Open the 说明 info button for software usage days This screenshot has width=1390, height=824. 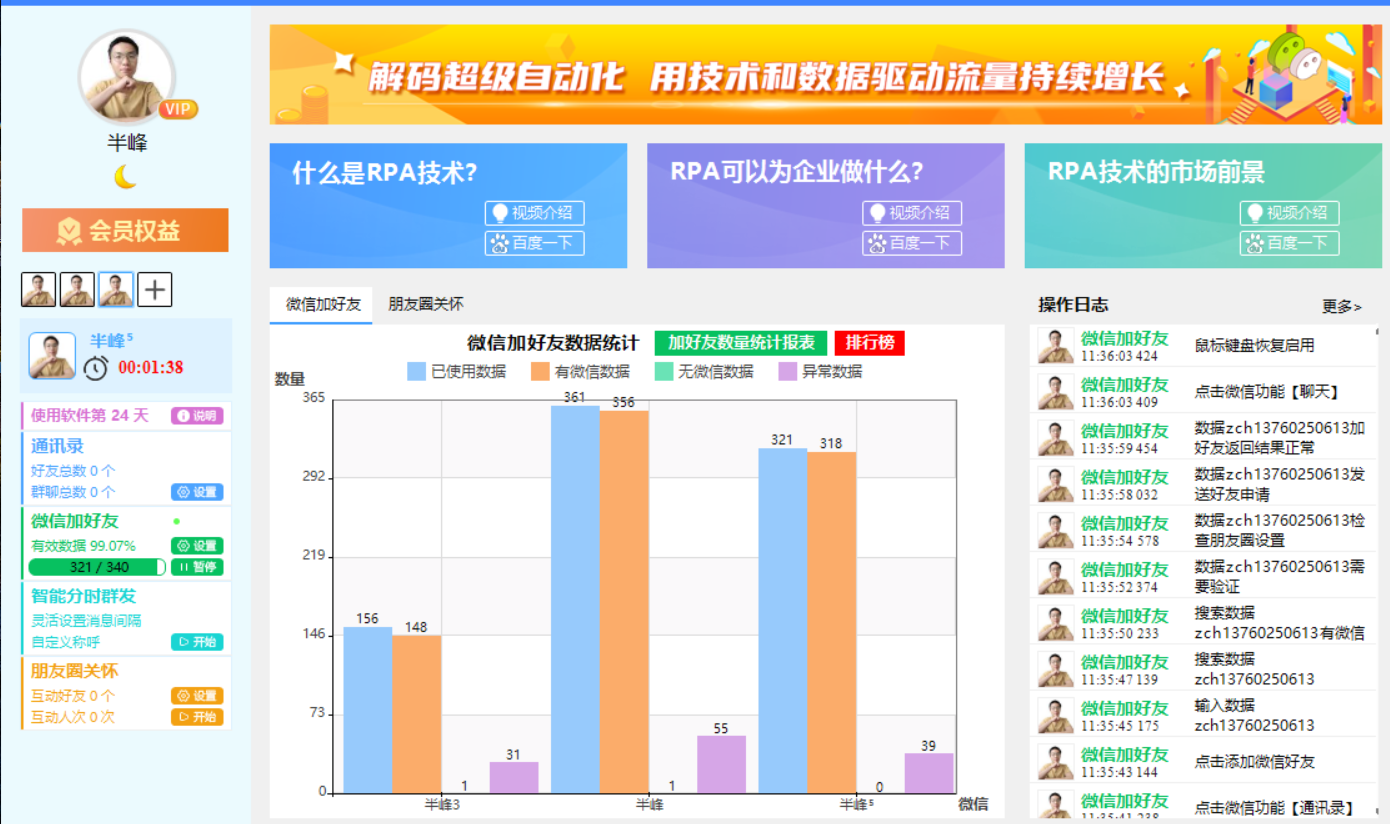[x=197, y=416]
